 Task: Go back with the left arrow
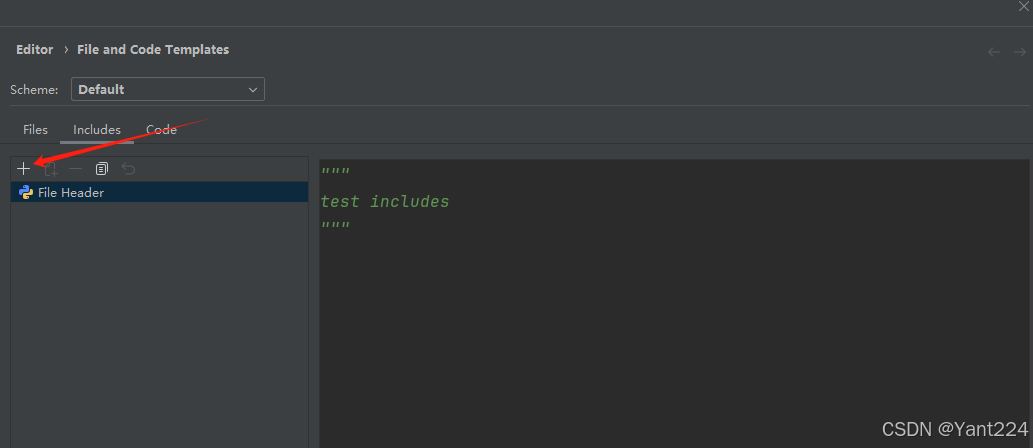pyautogui.click(x=993, y=52)
